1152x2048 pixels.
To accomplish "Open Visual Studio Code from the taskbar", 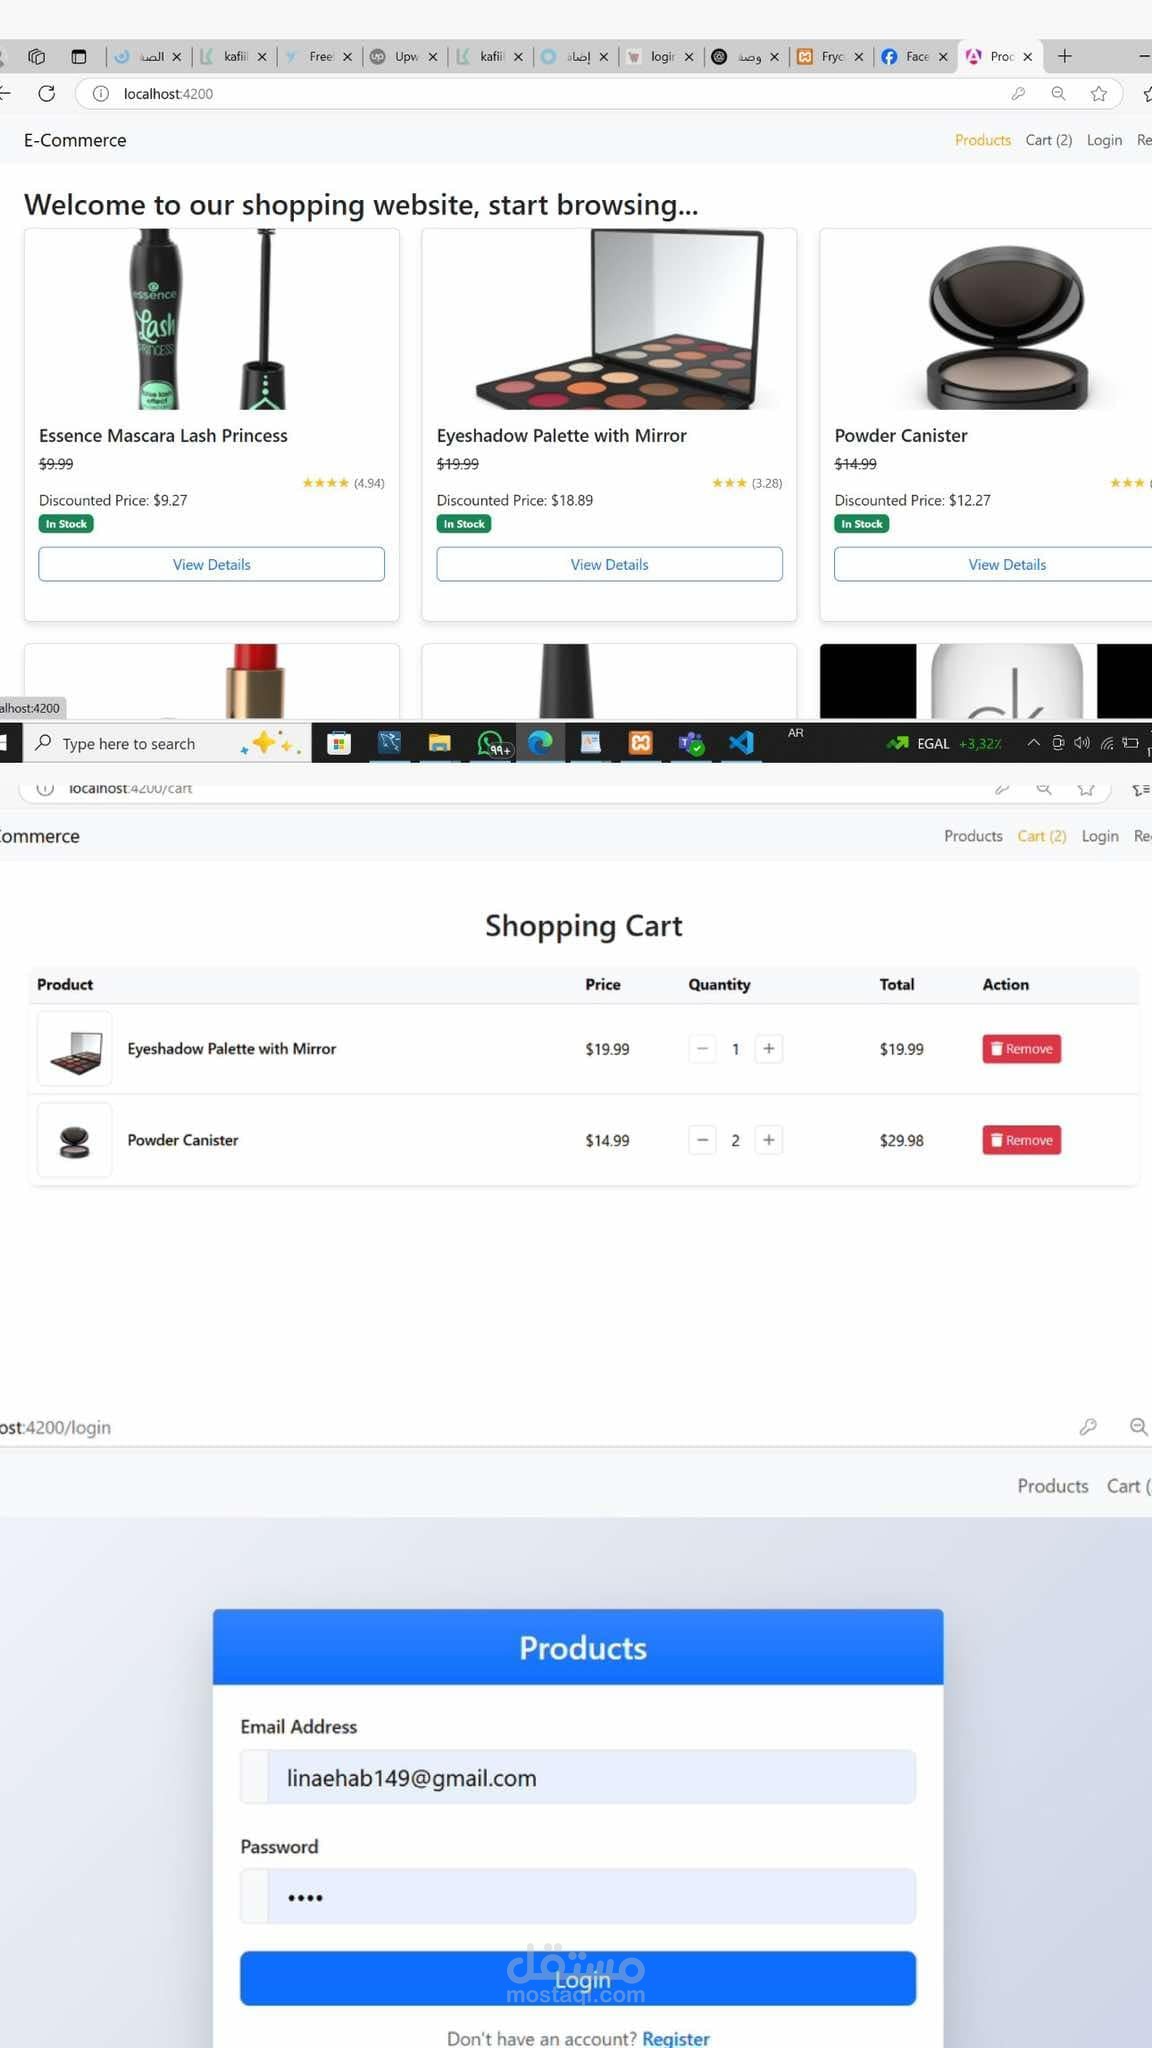I will 741,743.
